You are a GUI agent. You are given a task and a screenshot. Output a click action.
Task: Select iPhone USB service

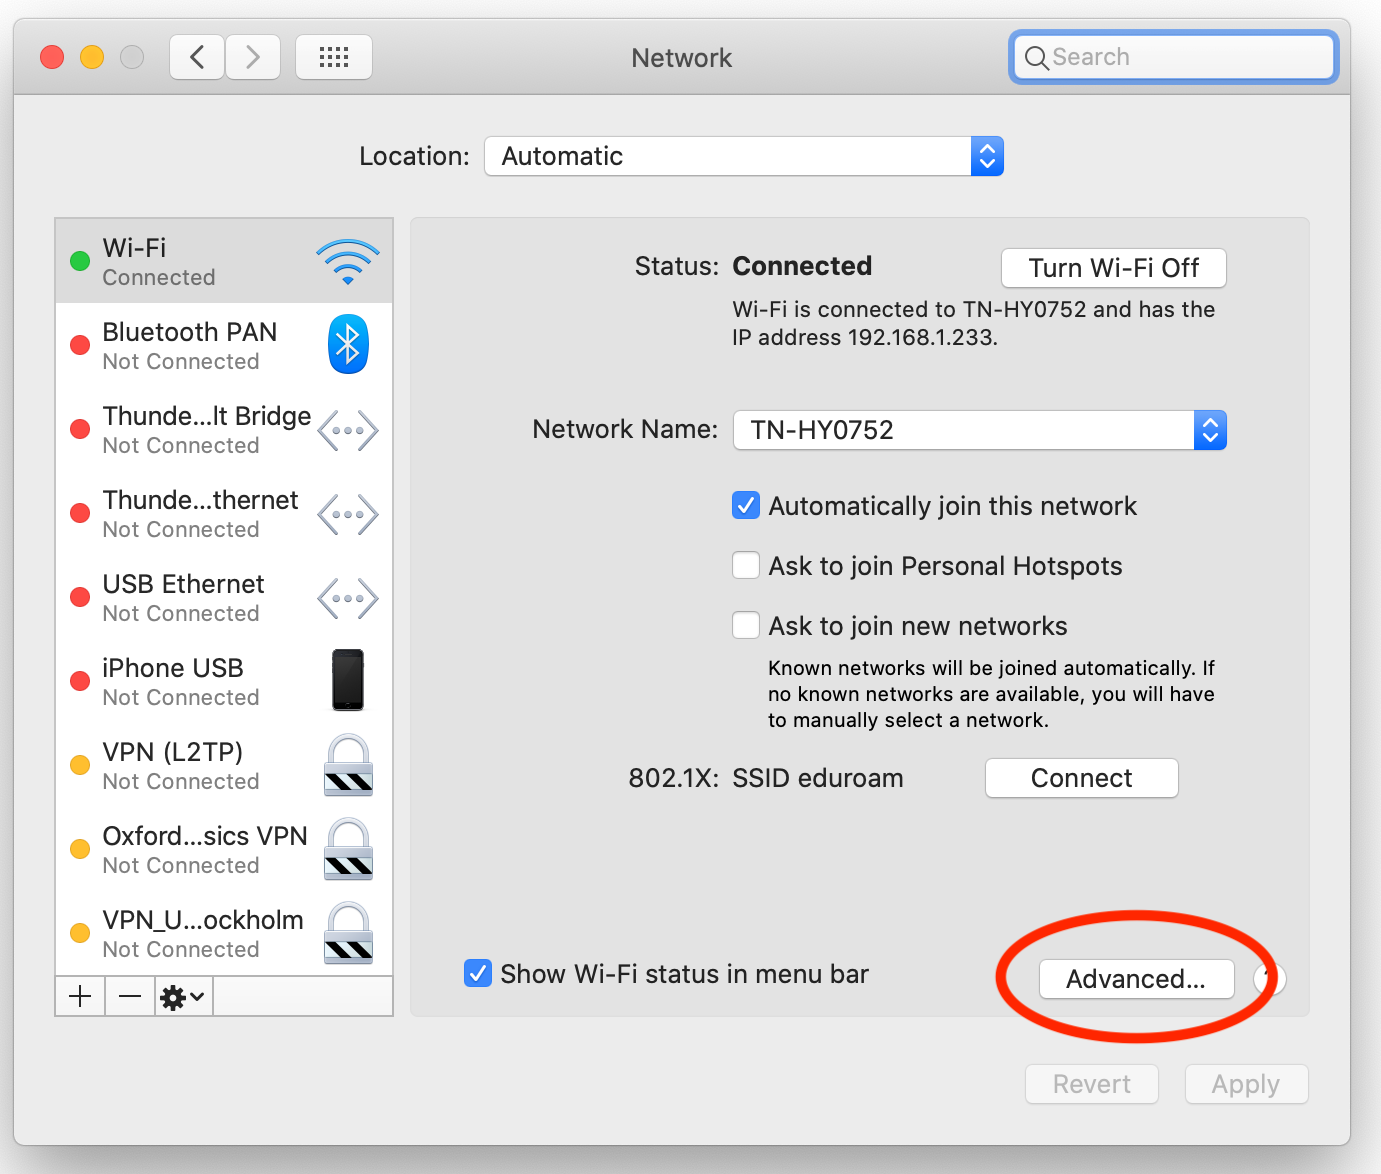click(224, 681)
